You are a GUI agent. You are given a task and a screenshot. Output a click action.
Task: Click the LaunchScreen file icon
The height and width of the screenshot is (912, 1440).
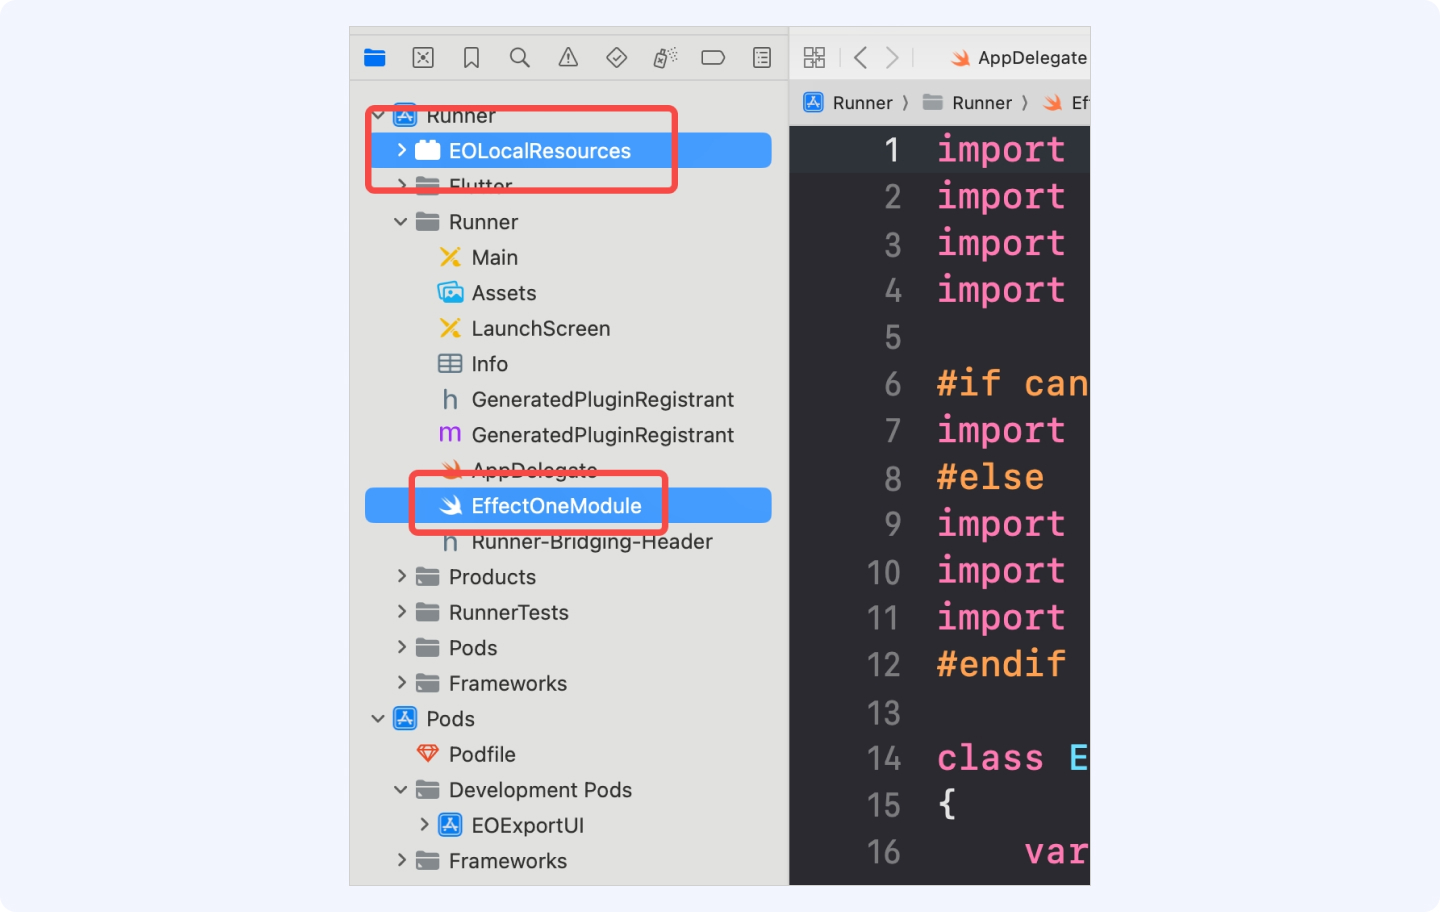[450, 329]
